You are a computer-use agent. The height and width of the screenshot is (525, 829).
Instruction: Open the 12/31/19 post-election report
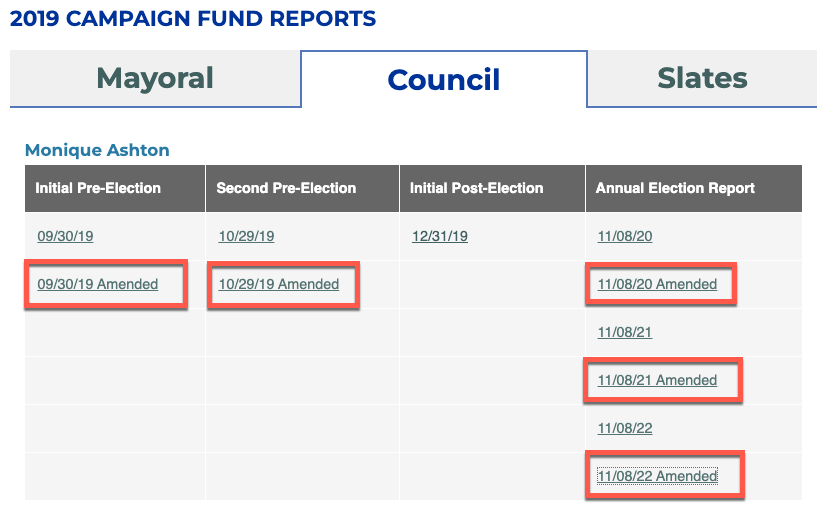point(440,237)
